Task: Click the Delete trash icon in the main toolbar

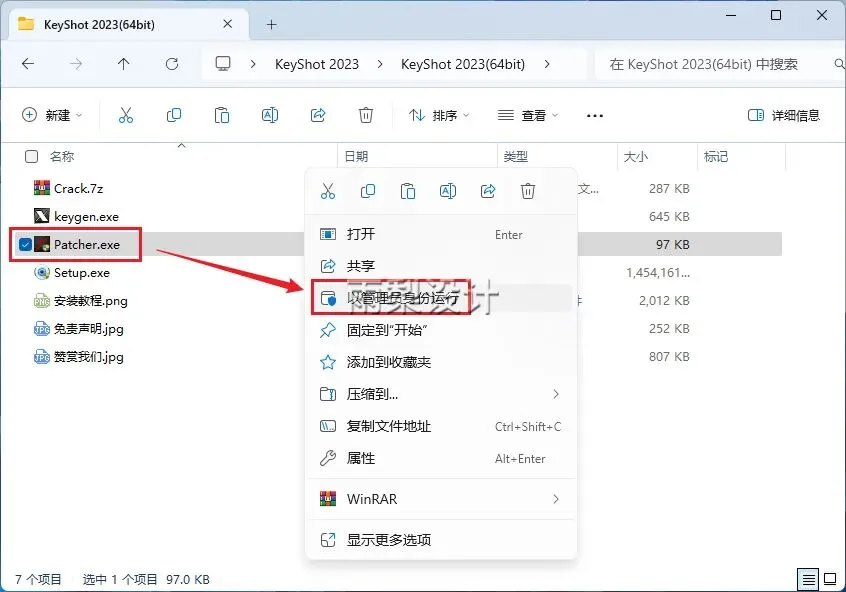Action: (366, 115)
